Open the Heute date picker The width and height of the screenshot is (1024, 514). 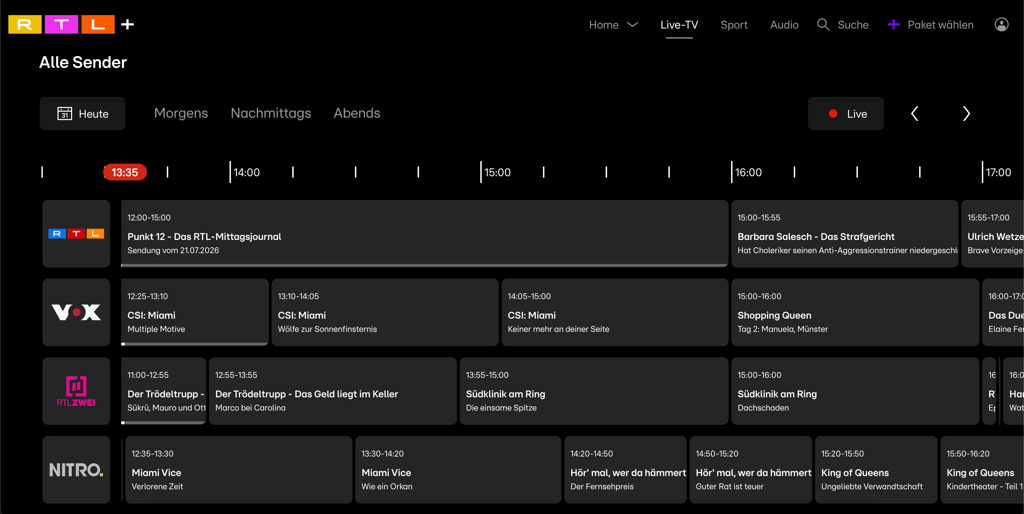(82, 114)
